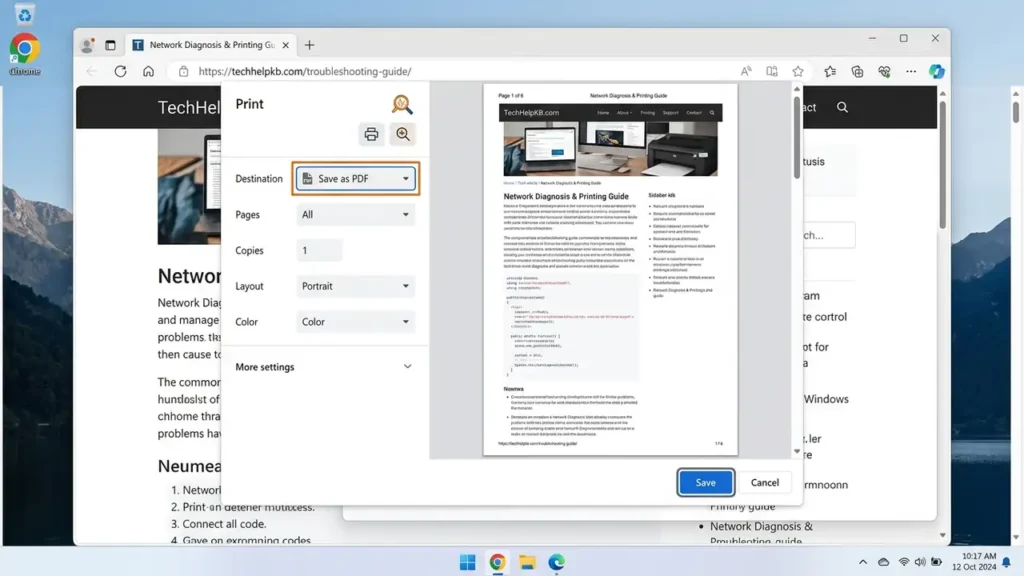This screenshot has height=576, width=1024.
Task: Click the website search icon in header
Action: coord(842,107)
